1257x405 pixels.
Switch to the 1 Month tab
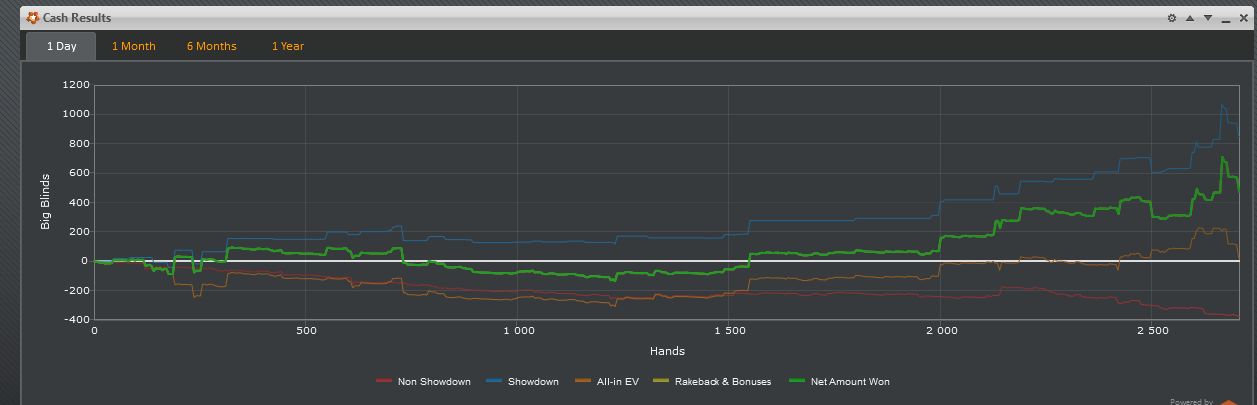133,46
